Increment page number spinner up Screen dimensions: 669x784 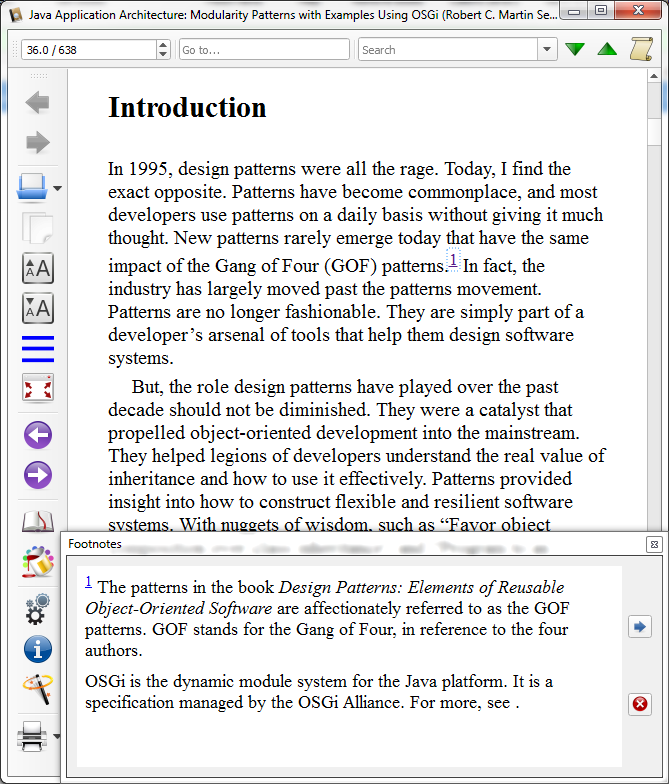[163, 45]
